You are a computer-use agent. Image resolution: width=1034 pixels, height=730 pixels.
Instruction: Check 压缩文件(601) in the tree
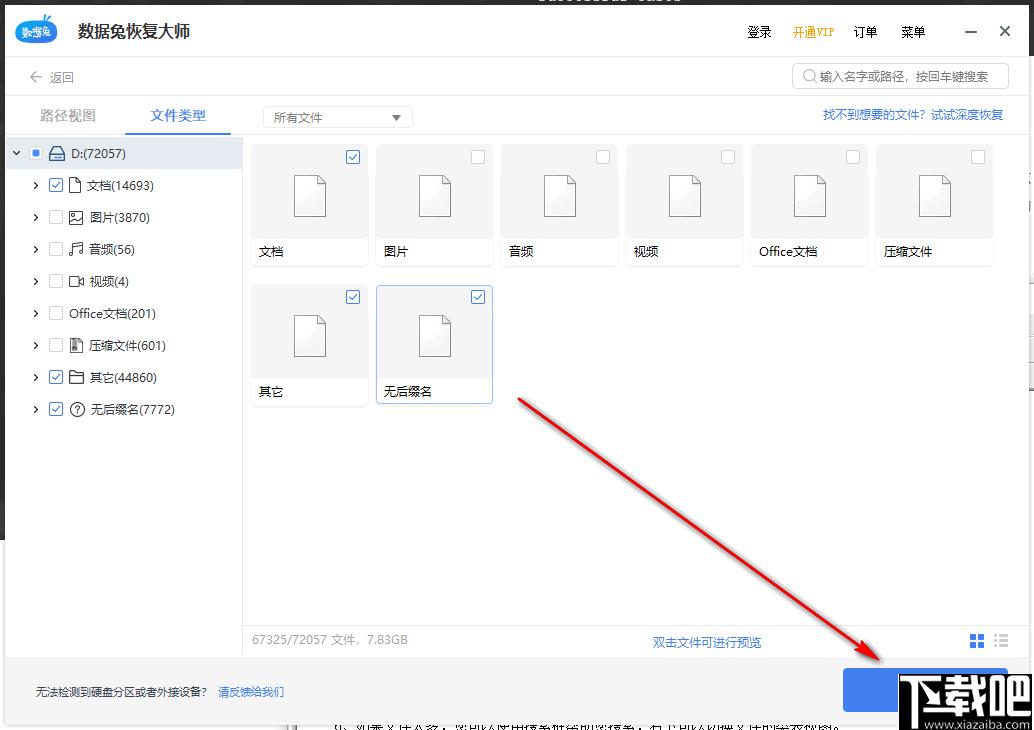pos(56,346)
